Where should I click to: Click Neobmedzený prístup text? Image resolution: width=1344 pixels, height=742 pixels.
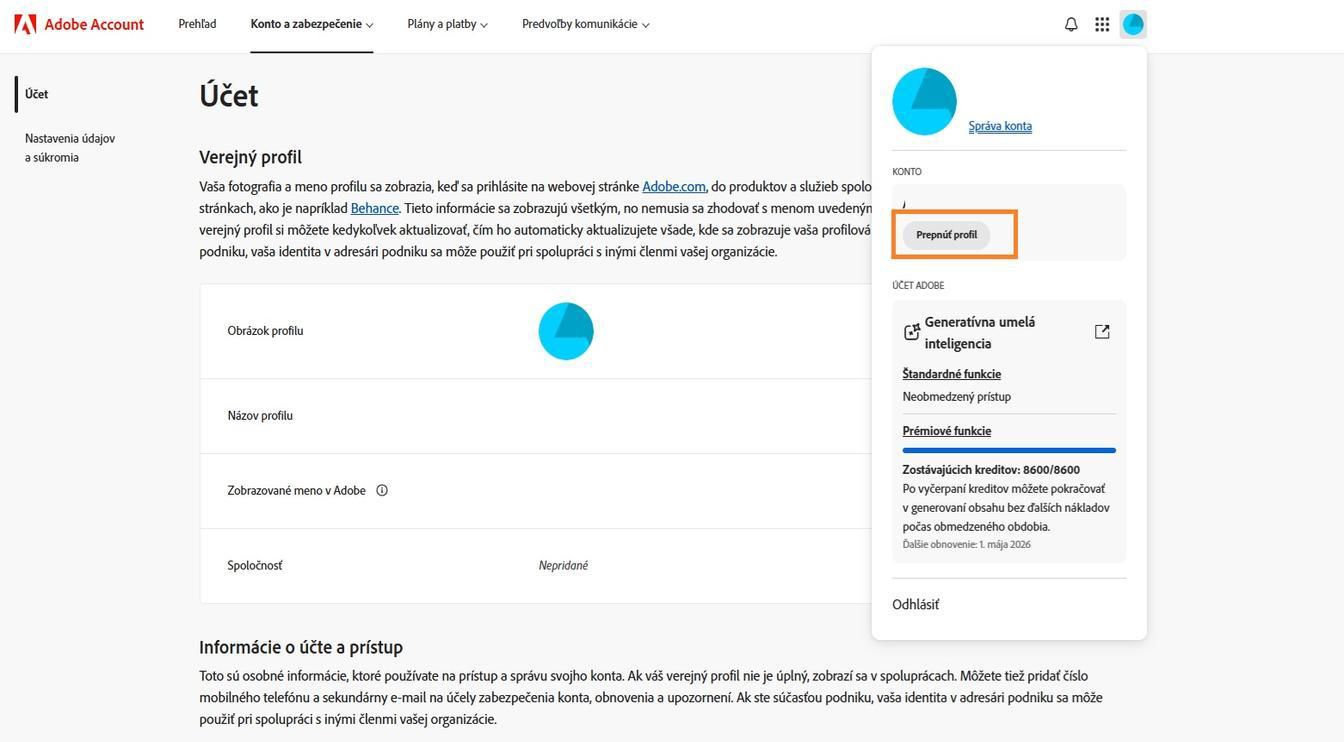(x=956, y=397)
